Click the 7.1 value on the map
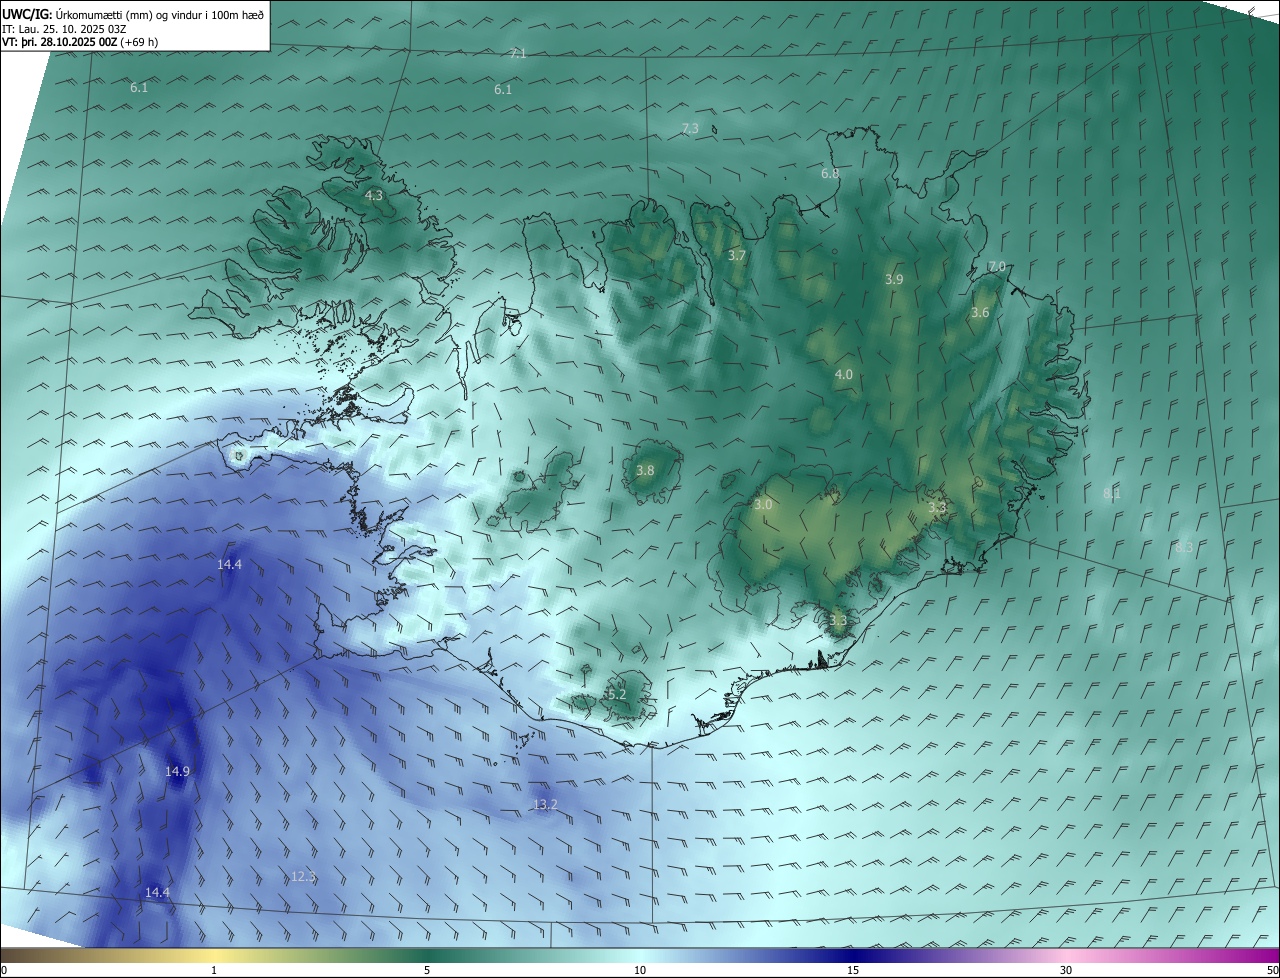Viewport: 1280px width, 978px height. [x=518, y=54]
